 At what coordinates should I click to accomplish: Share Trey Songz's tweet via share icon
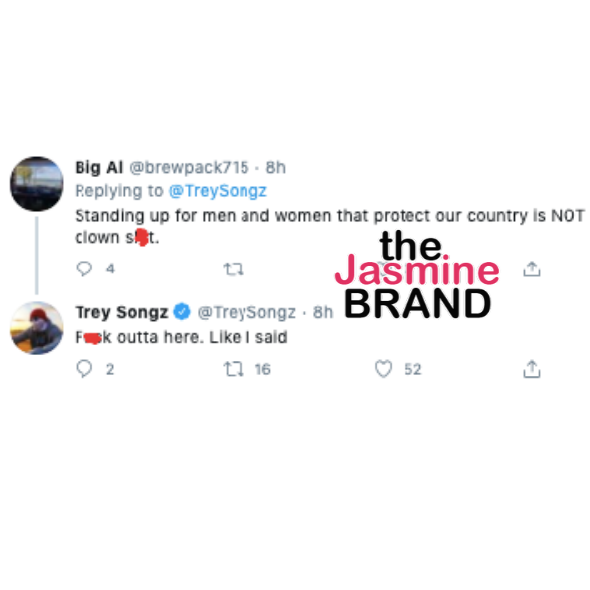click(532, 369)
